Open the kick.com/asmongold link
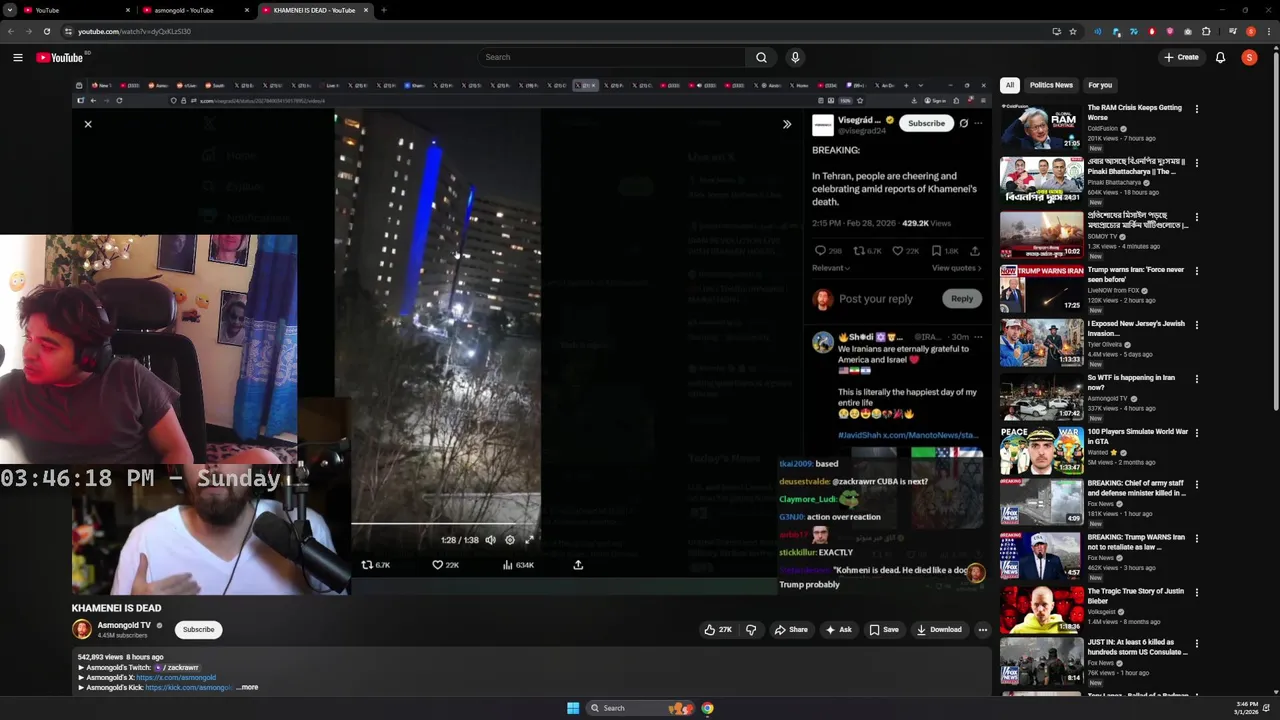1280x720 pixels. tap(188, 687)
